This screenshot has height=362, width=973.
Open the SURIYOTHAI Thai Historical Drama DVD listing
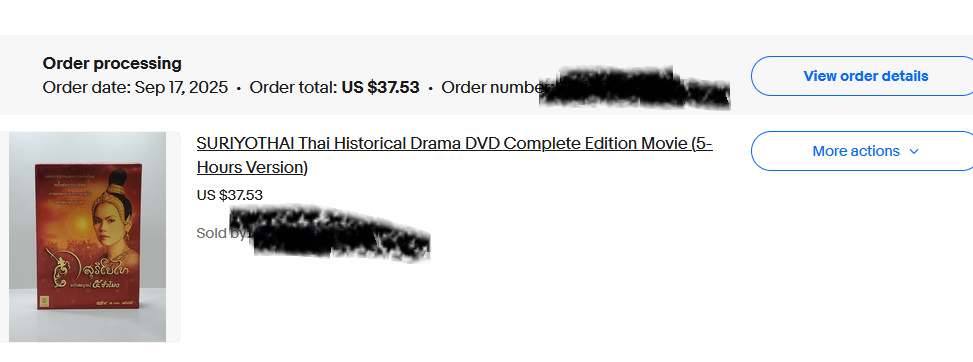[x=454, y=155]
